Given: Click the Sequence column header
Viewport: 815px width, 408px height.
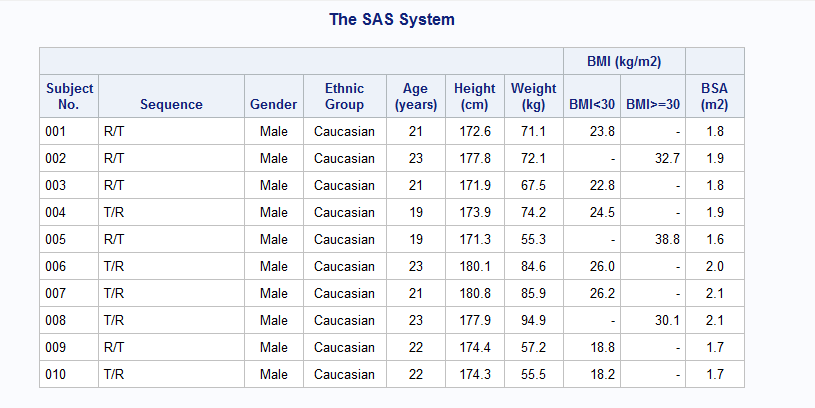Looking at the screenshot, I should [x=171, y=104].
